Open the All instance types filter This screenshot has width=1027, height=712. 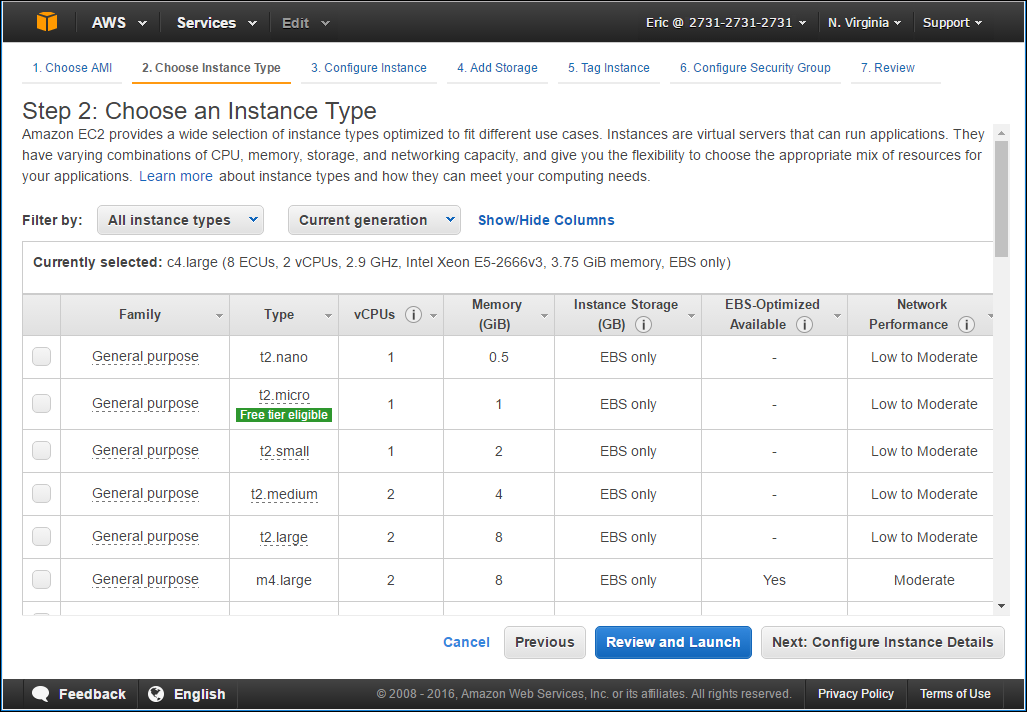click(180, 220)
